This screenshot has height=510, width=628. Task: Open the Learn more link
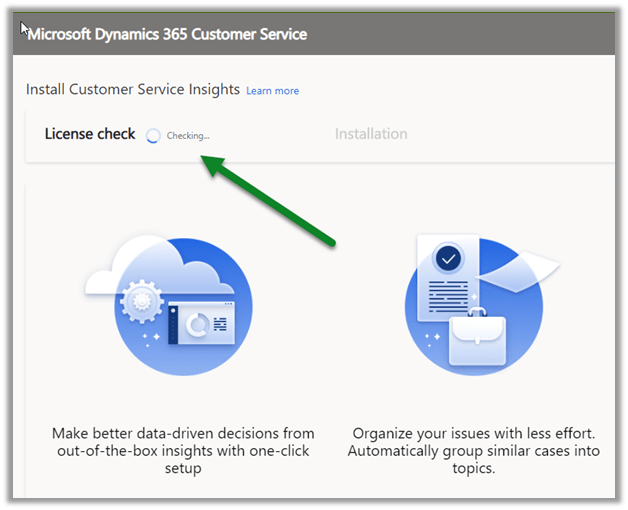(272, 91)
